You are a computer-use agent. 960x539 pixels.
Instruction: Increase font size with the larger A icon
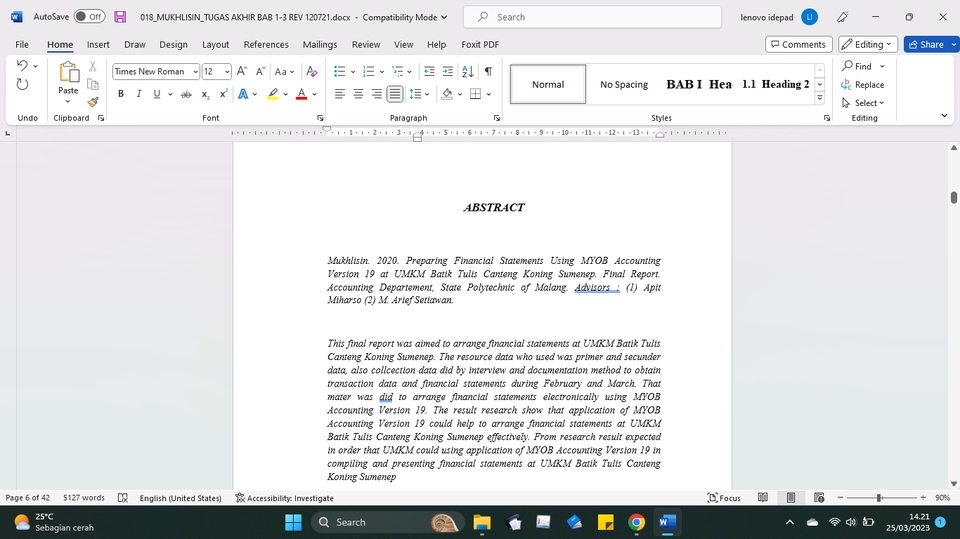[242, 71]
